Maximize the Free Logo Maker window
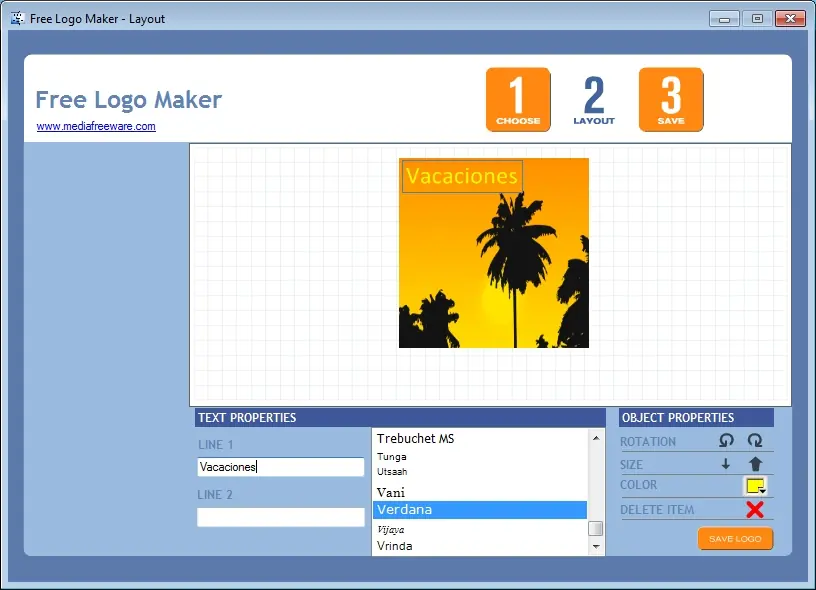Image resolution: width=816 pixels, height=590 pixels. 757,19
